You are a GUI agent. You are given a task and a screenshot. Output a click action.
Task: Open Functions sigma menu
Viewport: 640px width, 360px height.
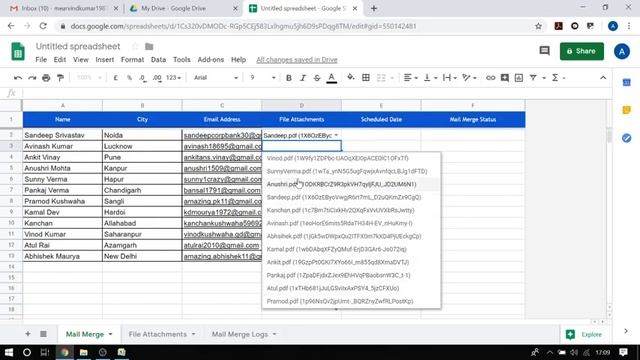click(x=558, y=78)
